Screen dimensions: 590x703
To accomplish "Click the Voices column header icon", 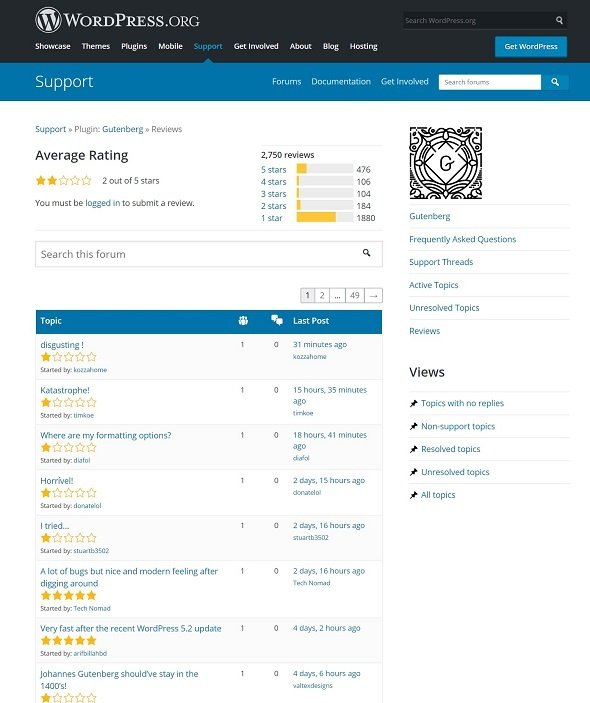I will pos(243,321).
